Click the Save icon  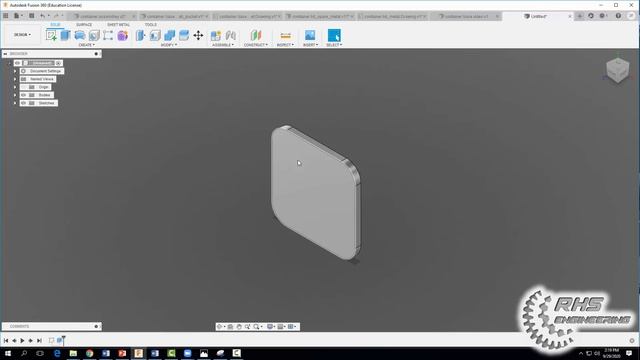click(x=31, y=16)
